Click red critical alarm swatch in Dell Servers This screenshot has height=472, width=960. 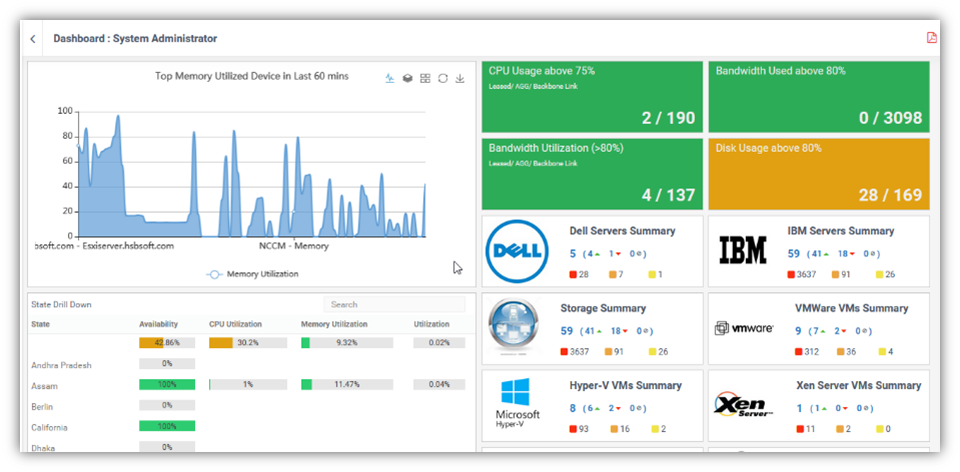pyautogui.click(x=573, y=274)
